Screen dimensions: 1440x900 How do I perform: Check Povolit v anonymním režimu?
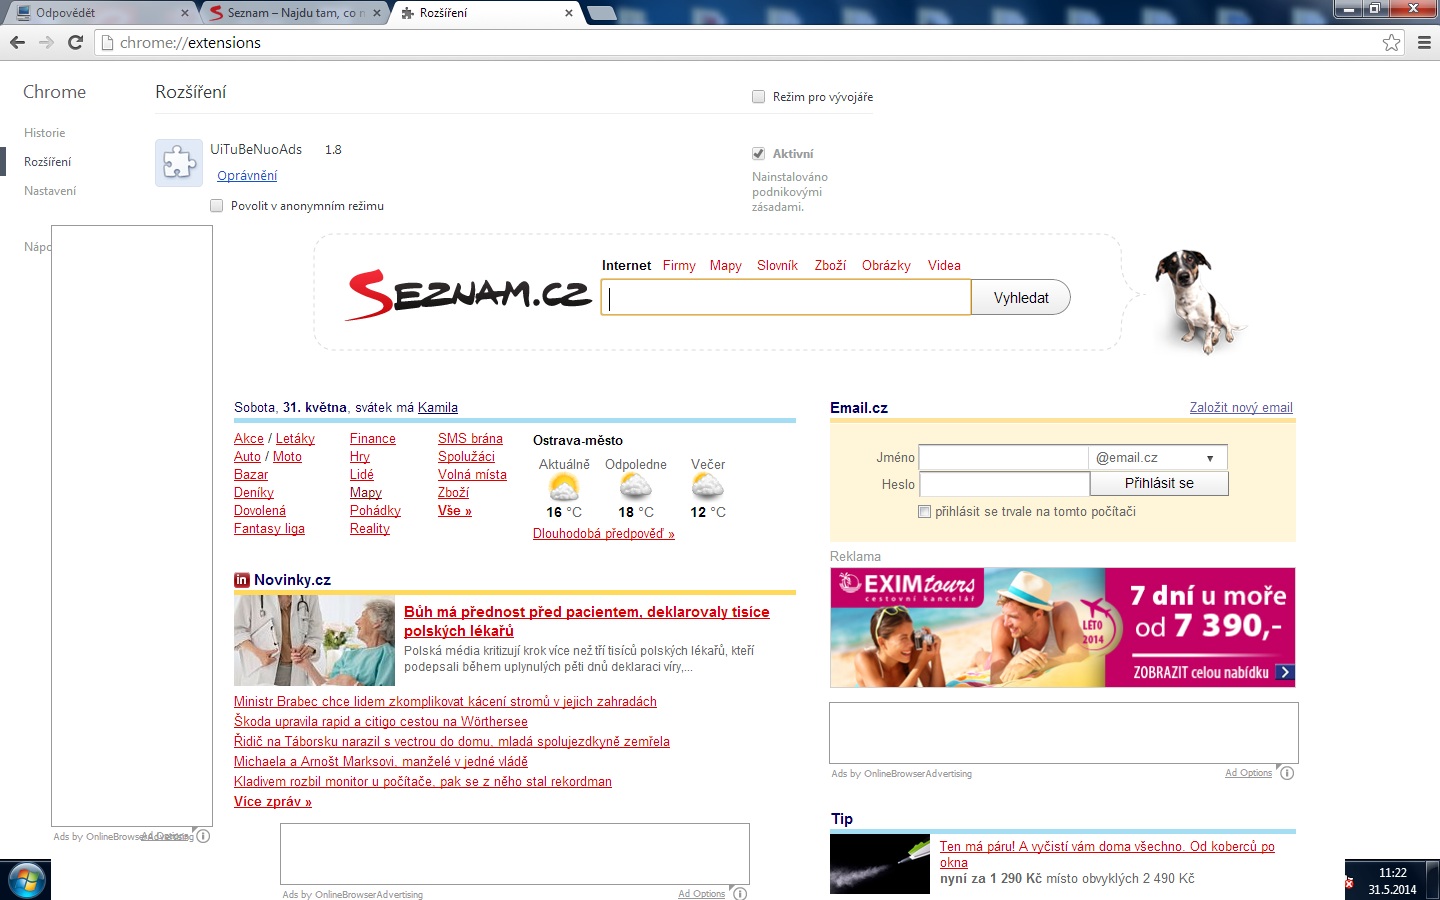[216, 206]
